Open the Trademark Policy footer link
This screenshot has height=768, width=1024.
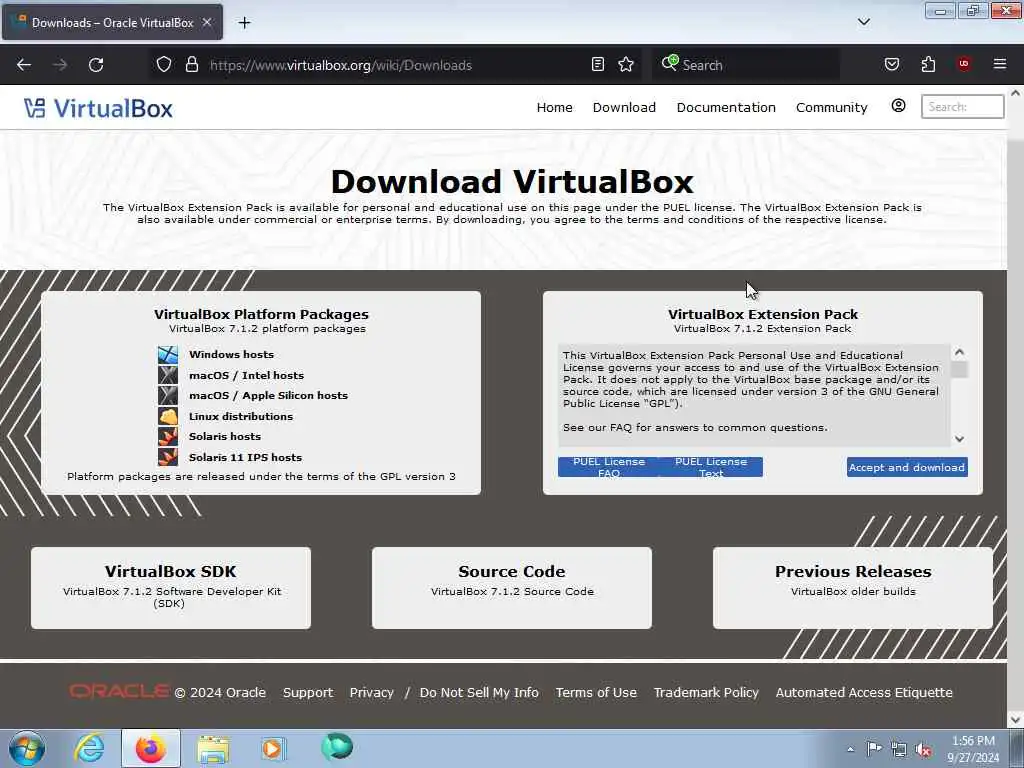pyautogui.click(x=706, y=692)
